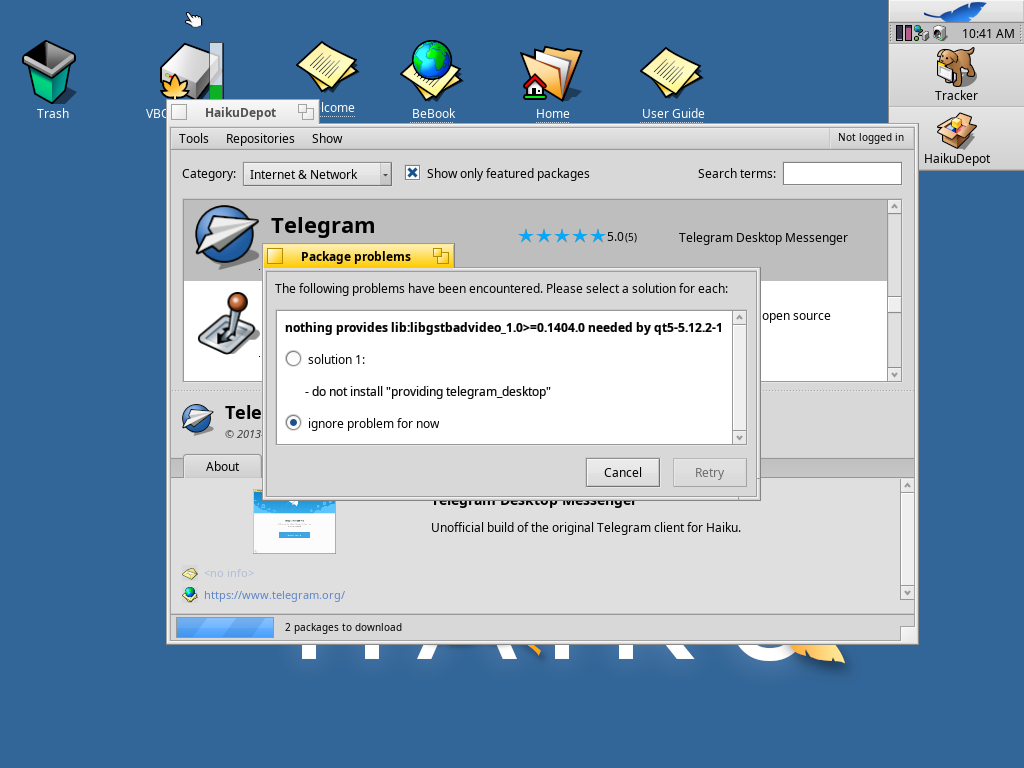Click the mail icon next to <no info>
Viewport: 1024px width, 768px height.
click(x=189, y=573)
